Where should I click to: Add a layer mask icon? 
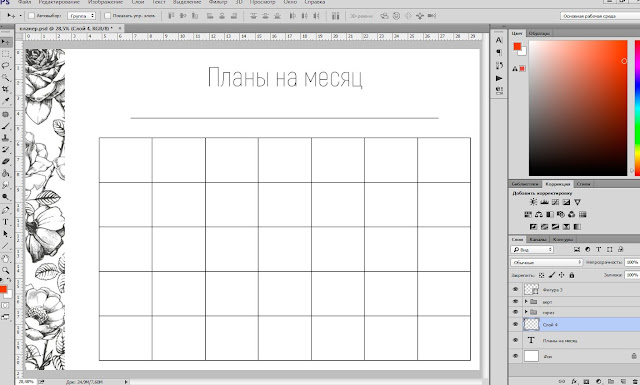(x=587, y=381)
